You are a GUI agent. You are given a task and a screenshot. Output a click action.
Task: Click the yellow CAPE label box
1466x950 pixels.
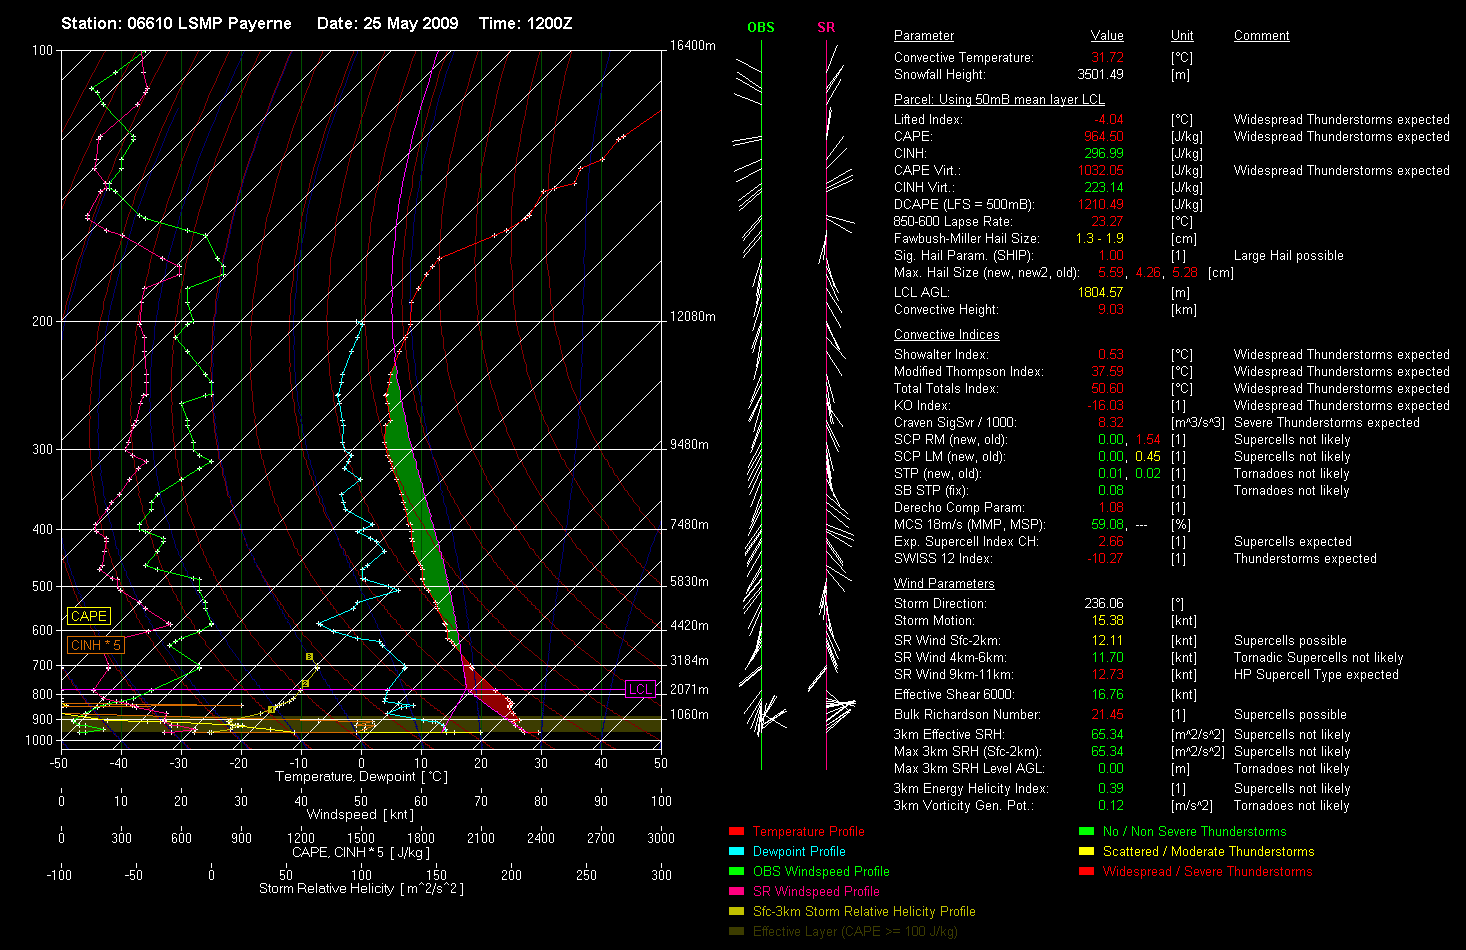click(x=88, y=616)
